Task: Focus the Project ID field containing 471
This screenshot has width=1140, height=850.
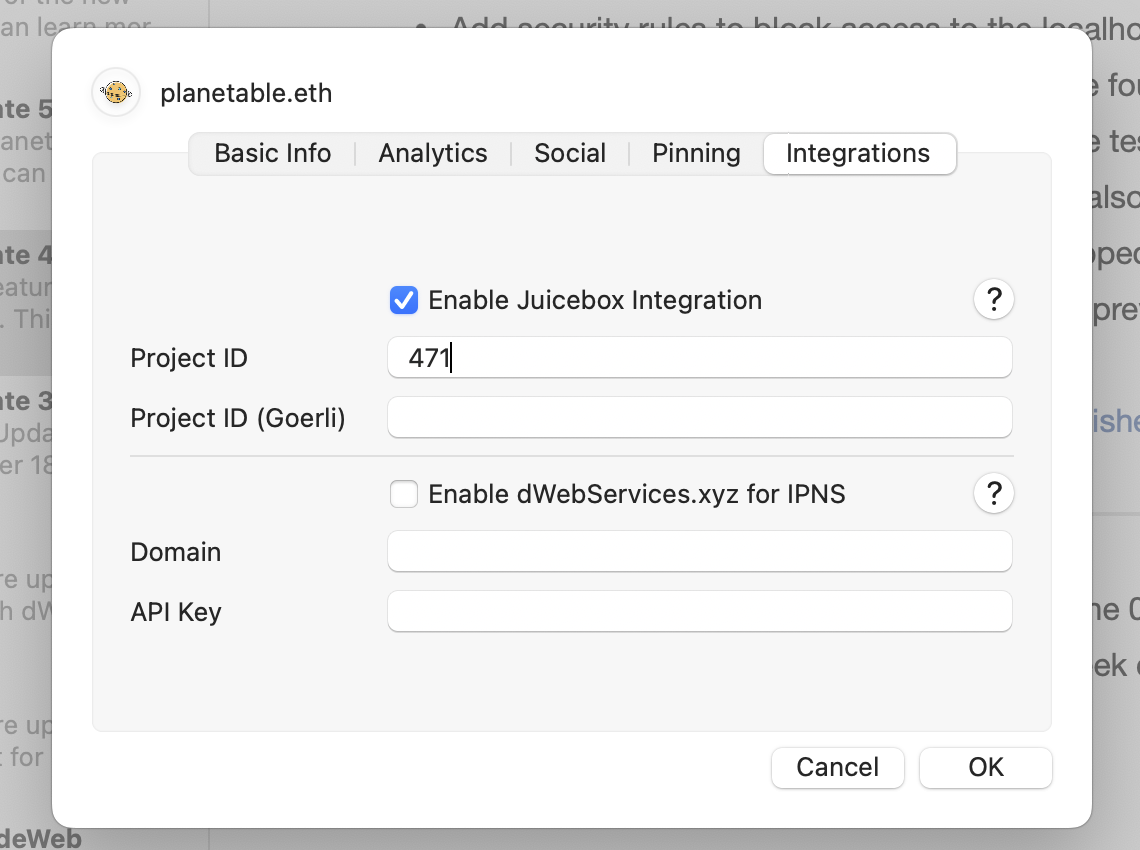Action: click(700, 358)
